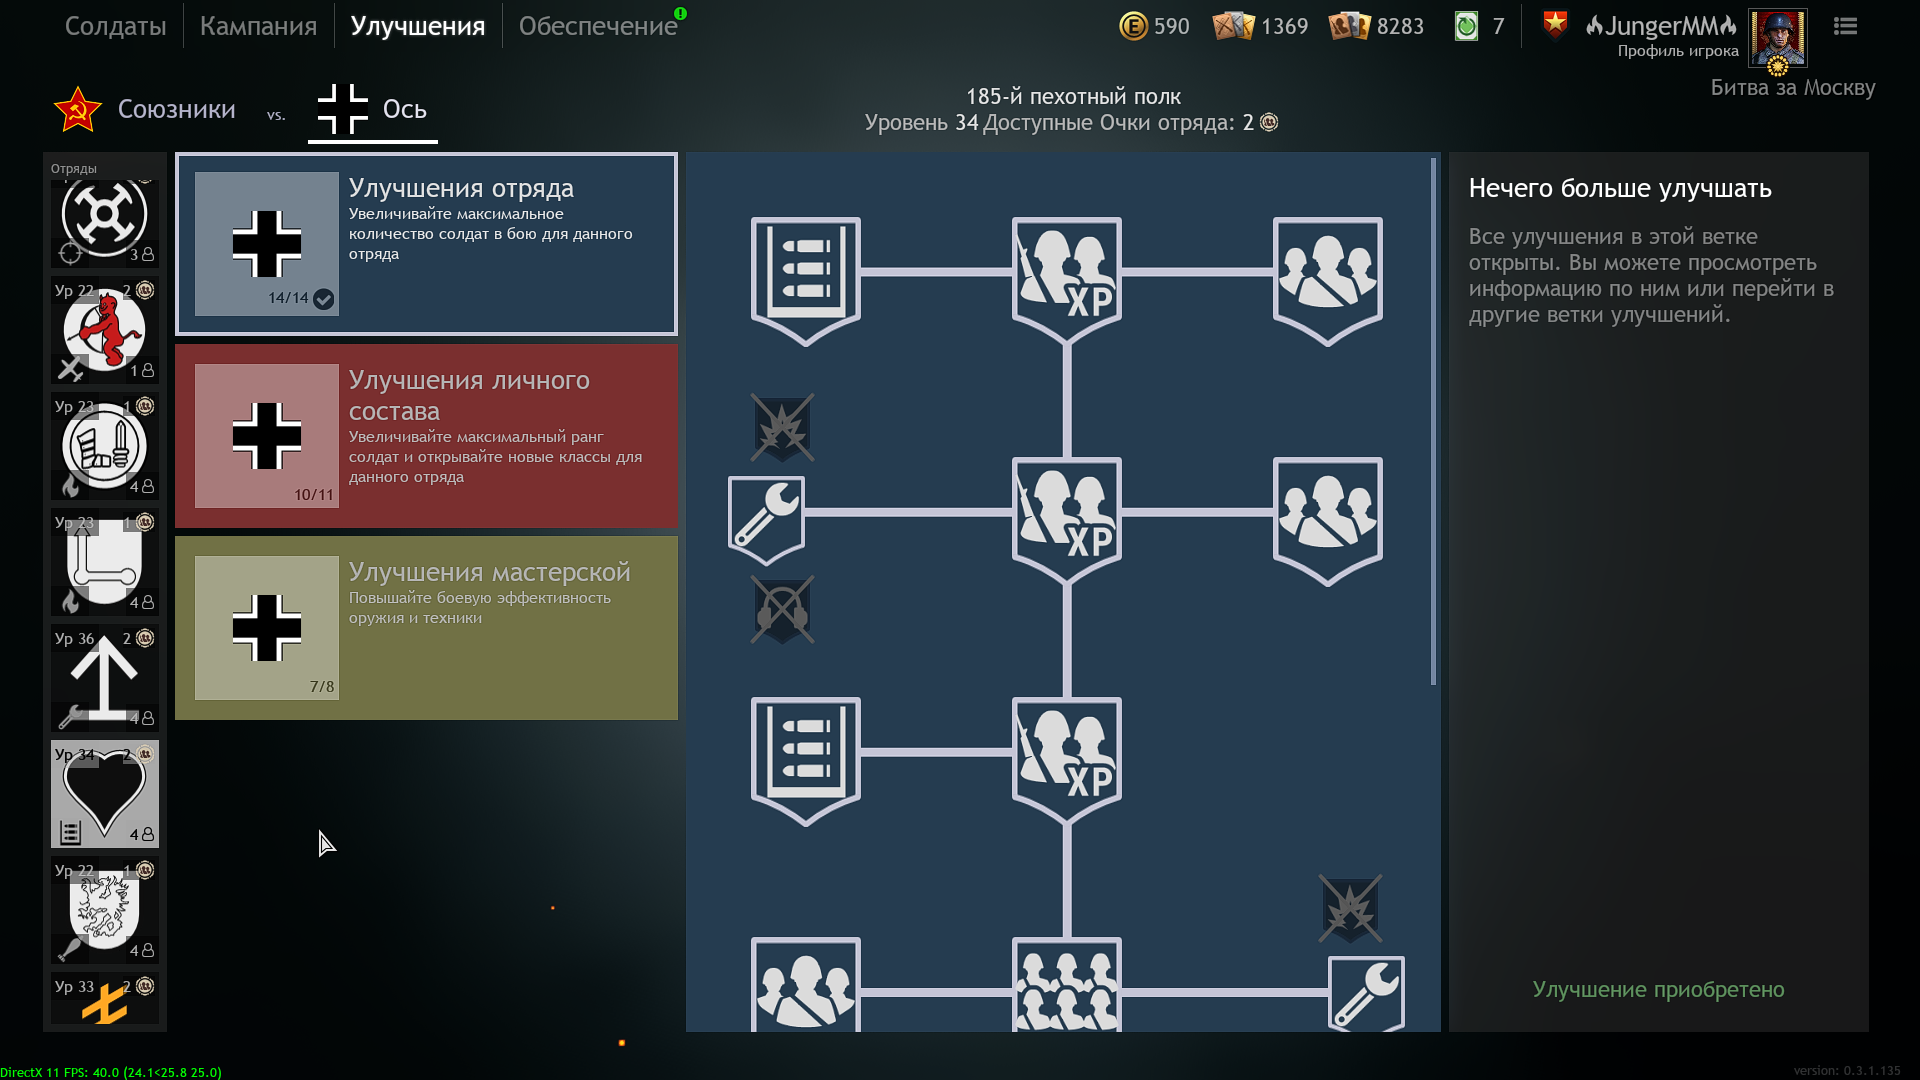Open the hamburger main menu icon
This screenshot has height=1080, width=1920.
1845,26
